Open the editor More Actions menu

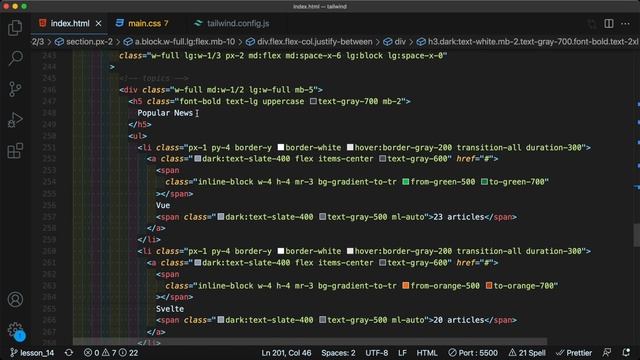(625, 24)
